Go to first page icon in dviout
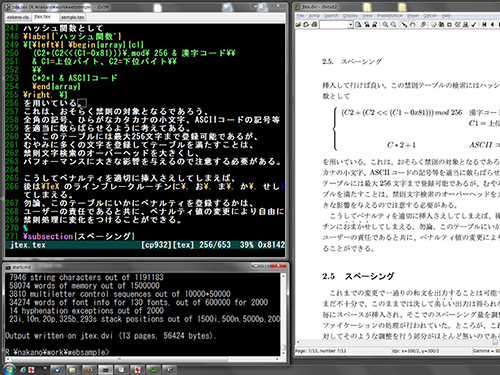The image size is (500, 375). point(484,24)
